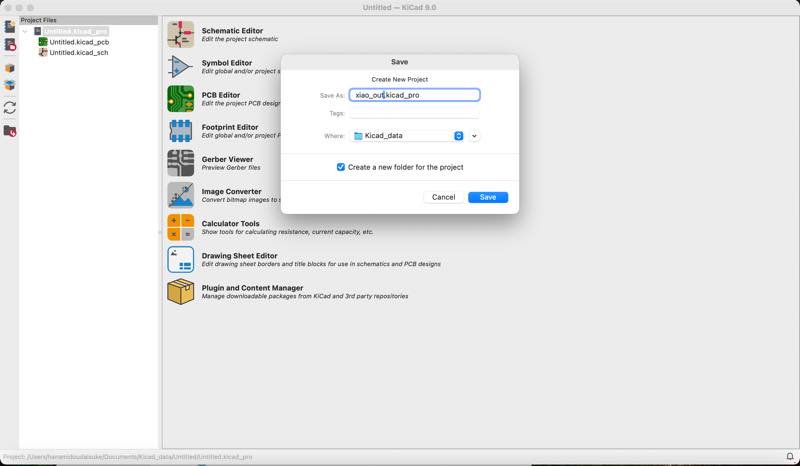
Task: Click the Unarchive project icon
Action: click(10, 85)
